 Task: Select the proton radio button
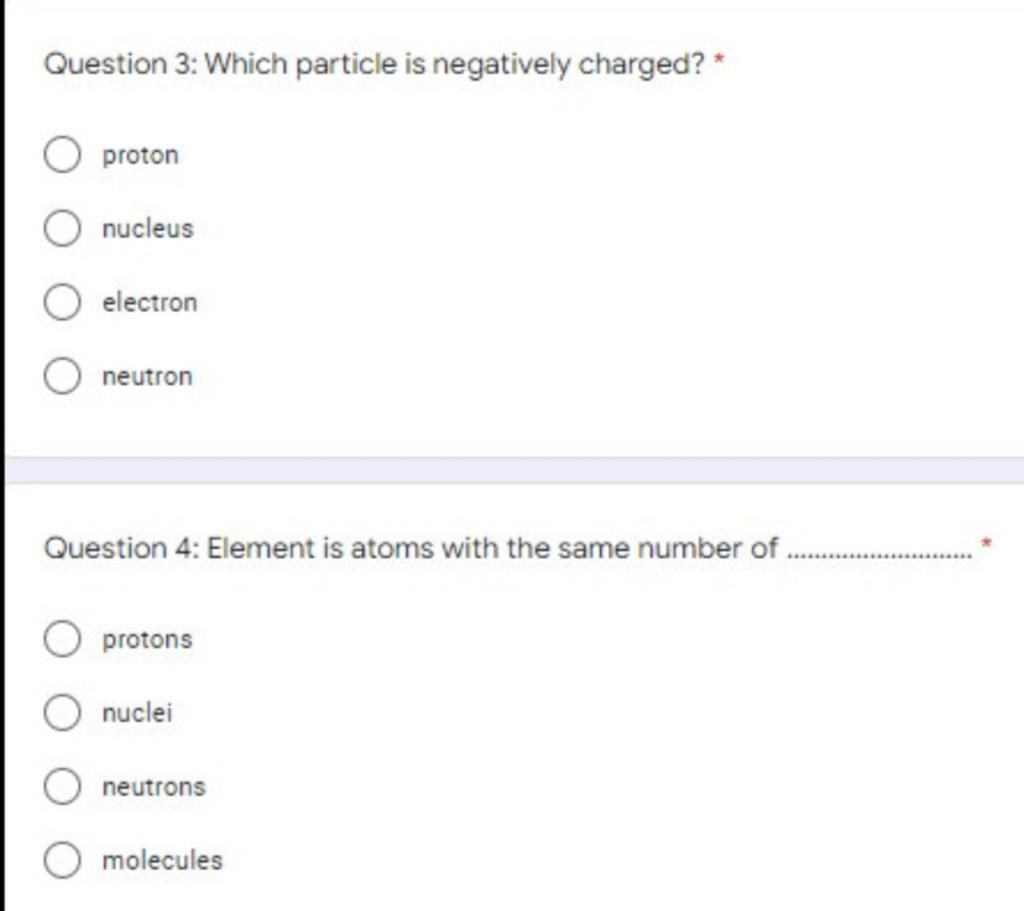point(62,155)
